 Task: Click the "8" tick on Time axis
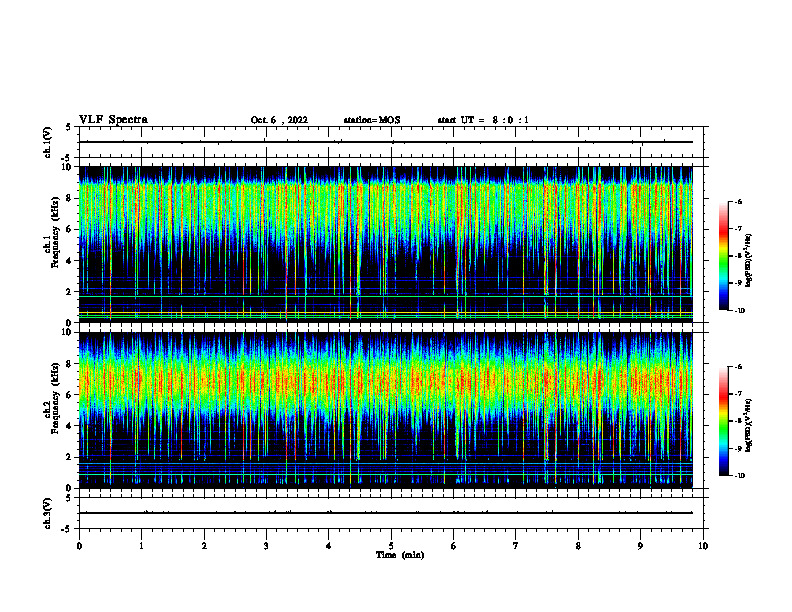click(578, 546)
